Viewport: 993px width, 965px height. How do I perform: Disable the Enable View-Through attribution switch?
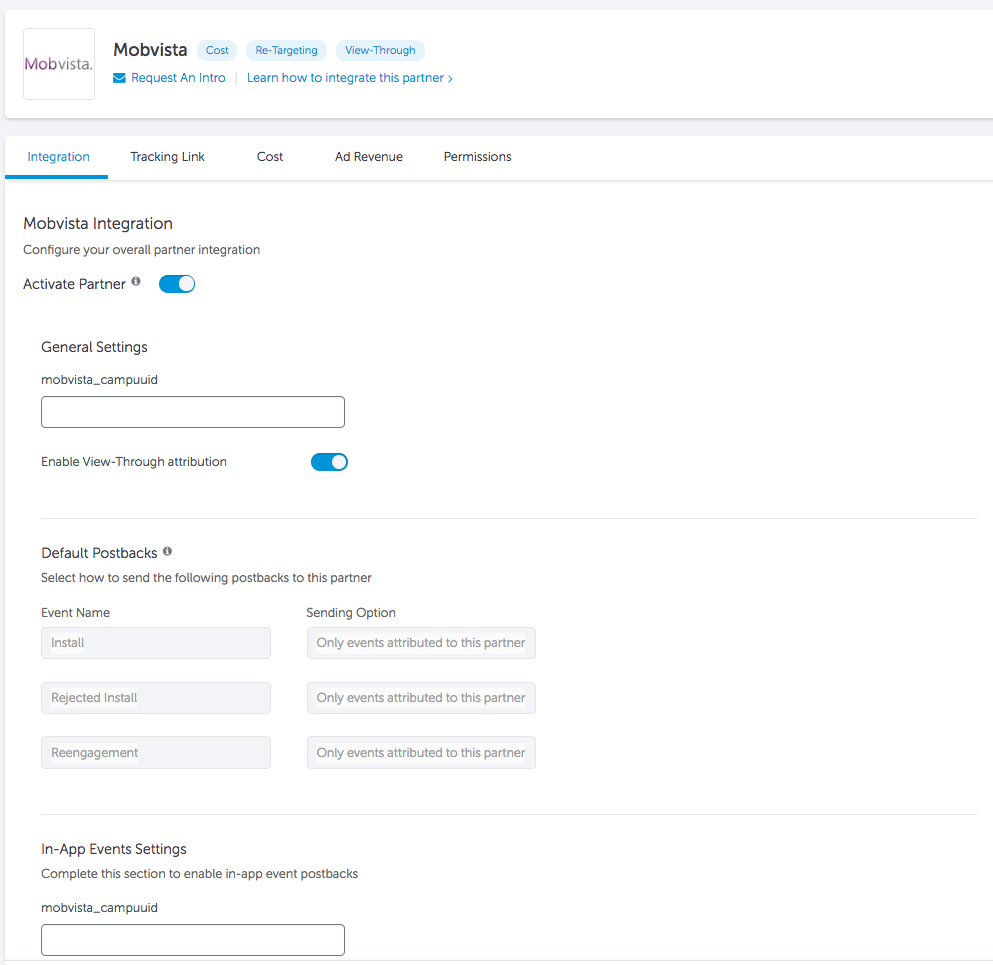(329, 462)
